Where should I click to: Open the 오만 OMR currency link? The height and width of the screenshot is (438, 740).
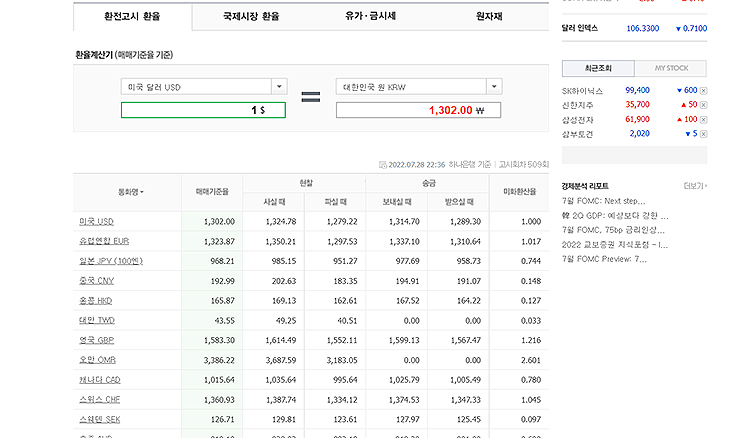pyautogui.click(x=97, y=360)
